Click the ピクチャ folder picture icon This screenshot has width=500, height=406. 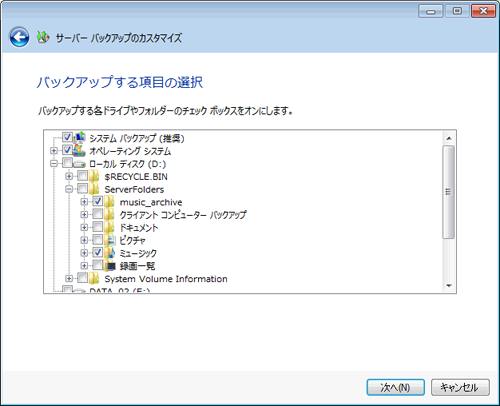110,240
